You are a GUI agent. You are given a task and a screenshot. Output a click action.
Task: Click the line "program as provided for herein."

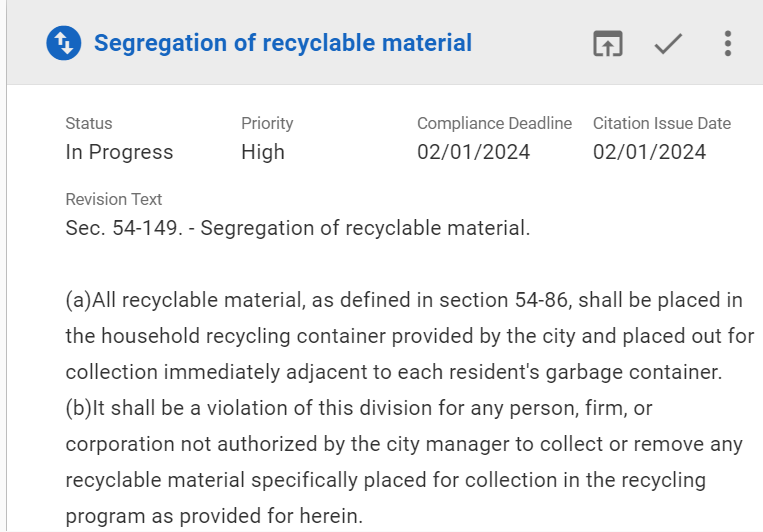point(214,516)
